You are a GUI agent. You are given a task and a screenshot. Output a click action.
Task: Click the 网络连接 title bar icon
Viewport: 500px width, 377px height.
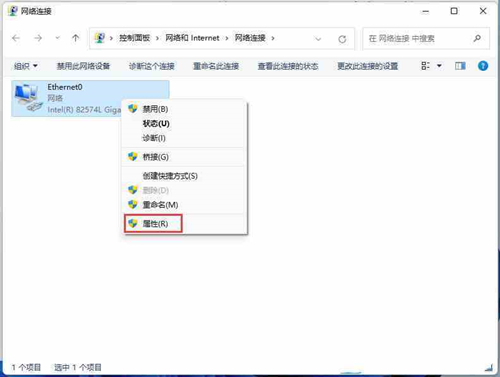(12, 11)
